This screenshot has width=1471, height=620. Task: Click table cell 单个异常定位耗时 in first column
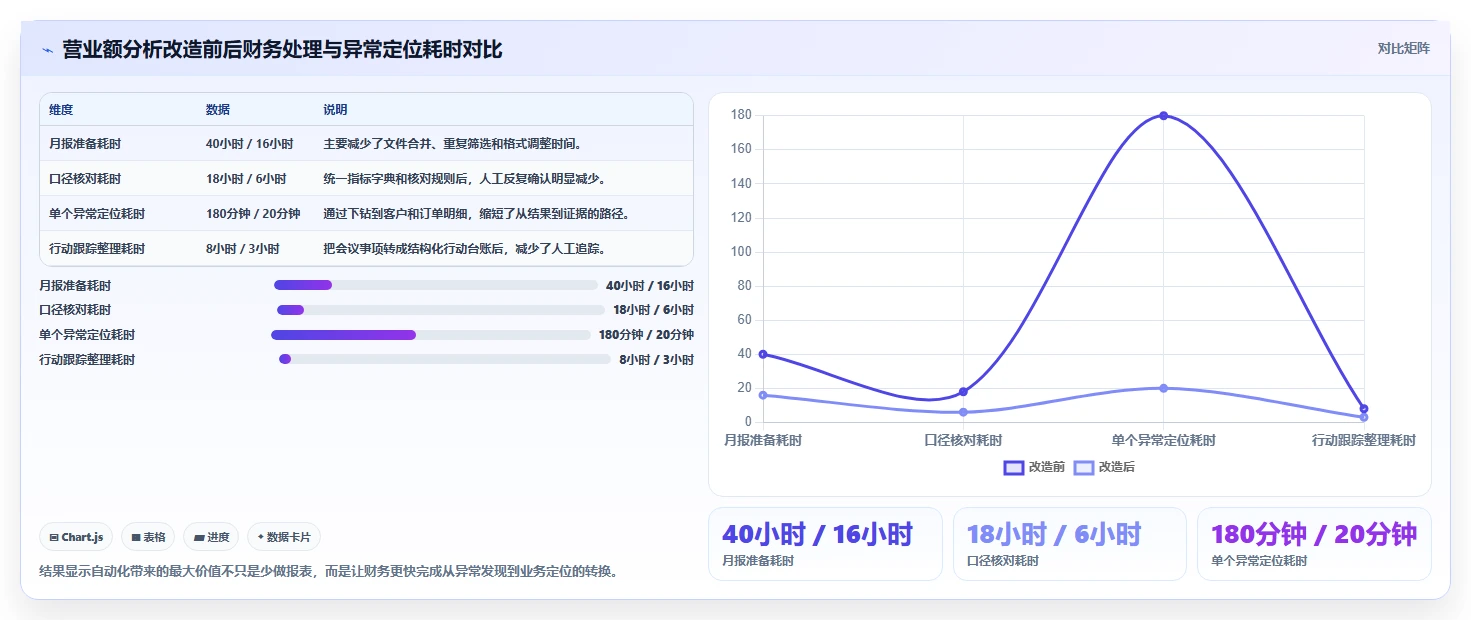click(97, 214)
